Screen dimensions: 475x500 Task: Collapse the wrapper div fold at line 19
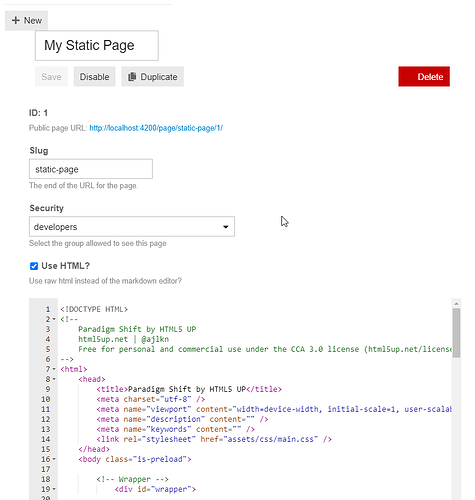pos(54,489)
